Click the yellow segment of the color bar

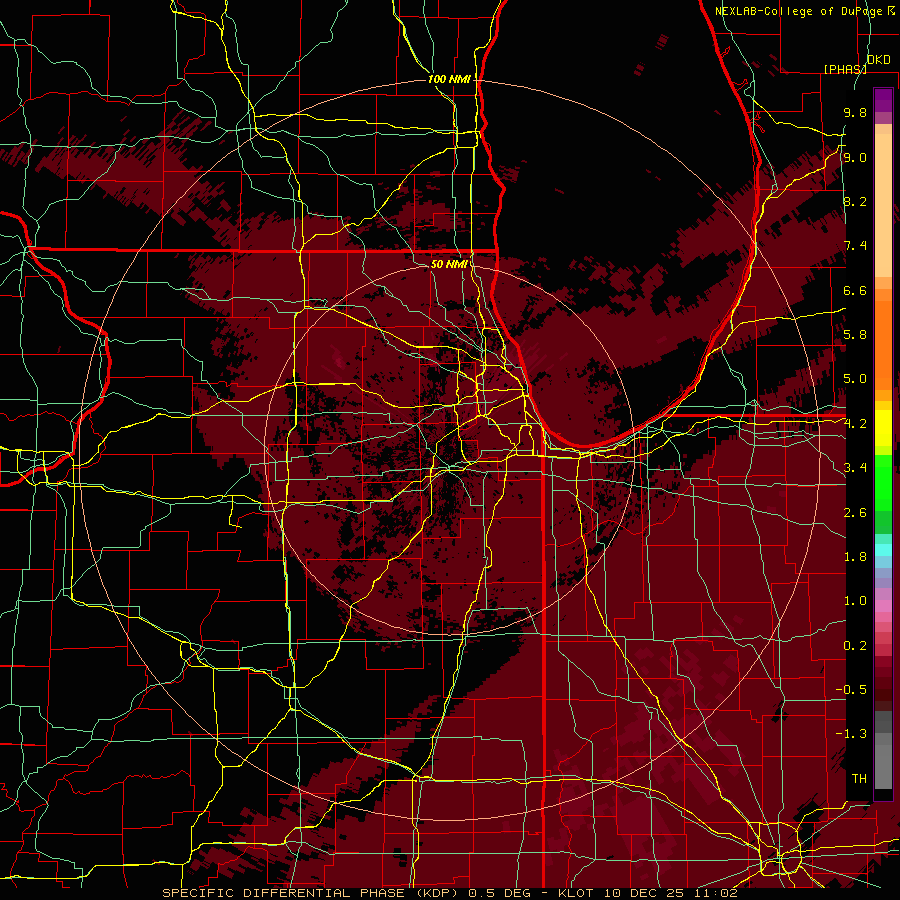(x=883, y=428)
